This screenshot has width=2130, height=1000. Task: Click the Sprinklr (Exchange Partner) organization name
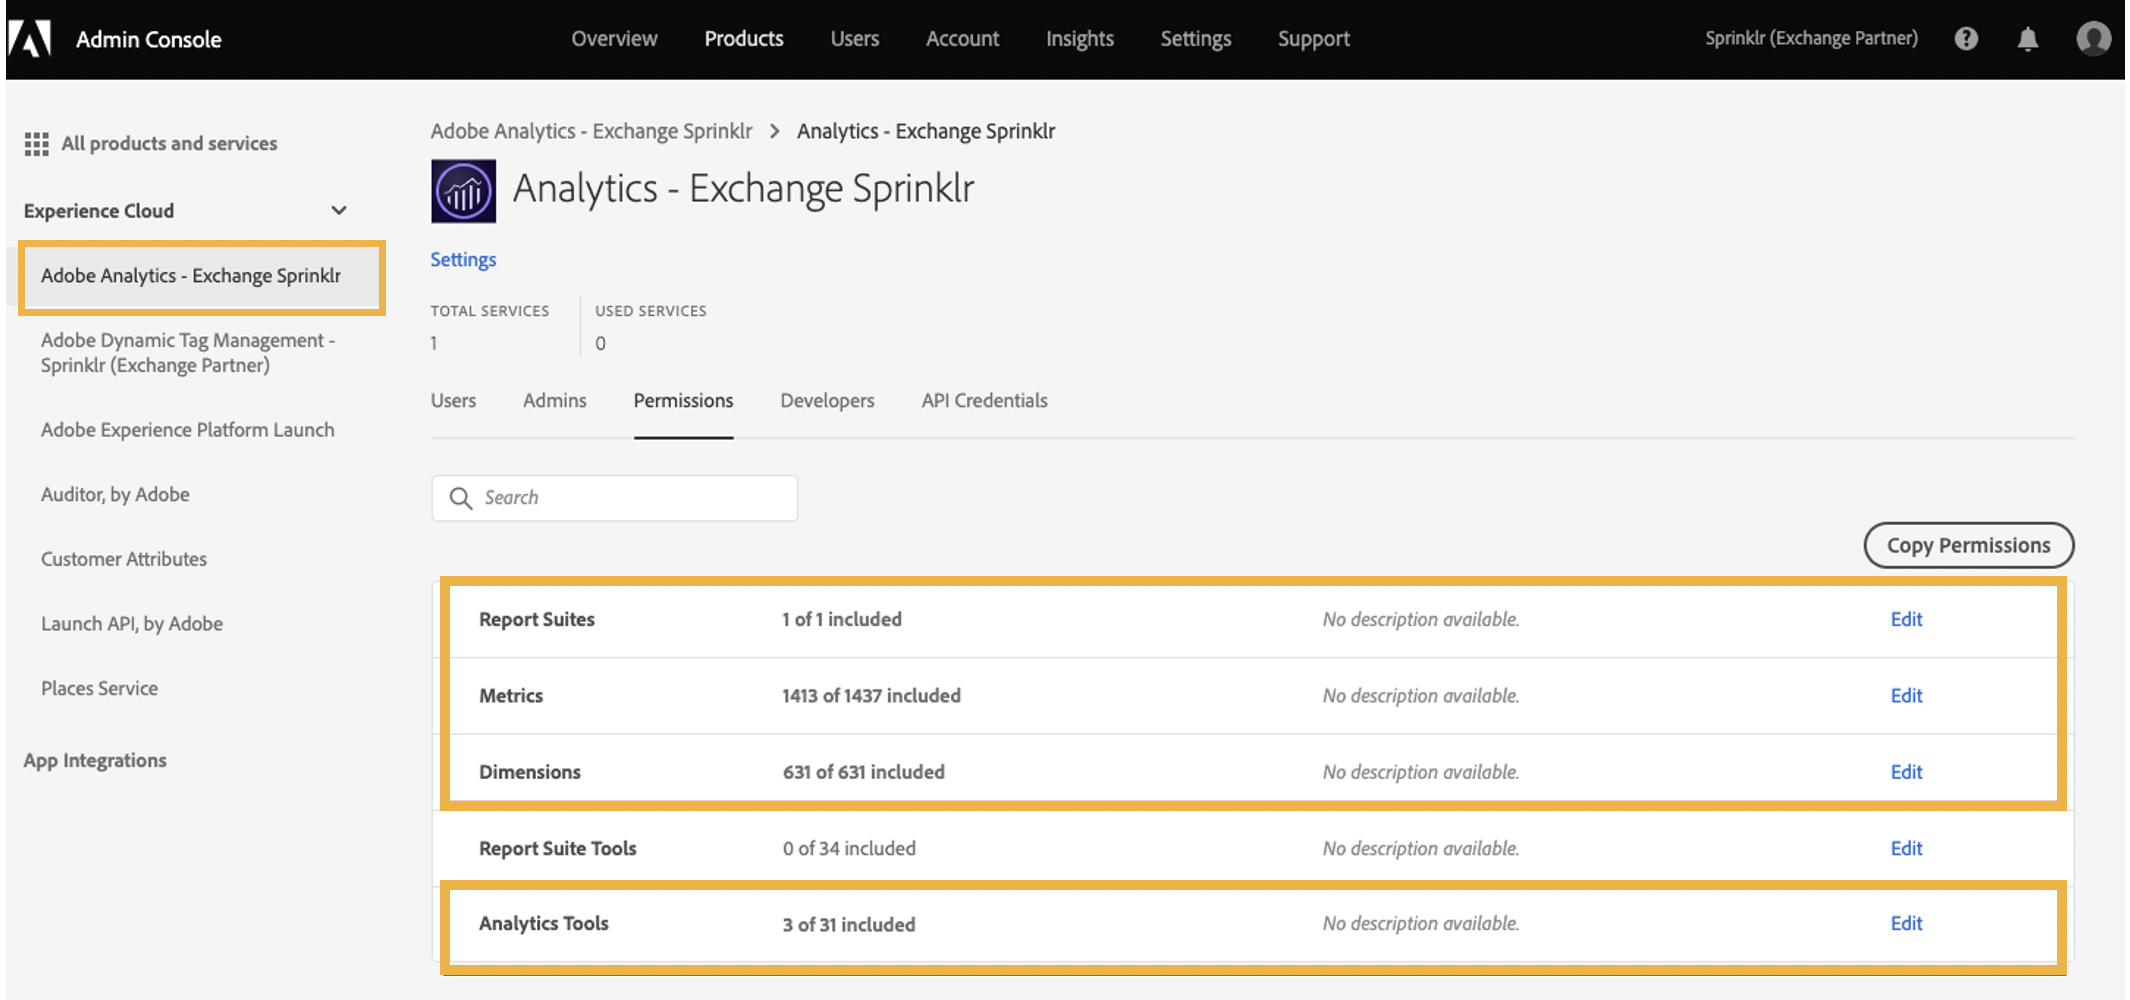pos(1811,39)
